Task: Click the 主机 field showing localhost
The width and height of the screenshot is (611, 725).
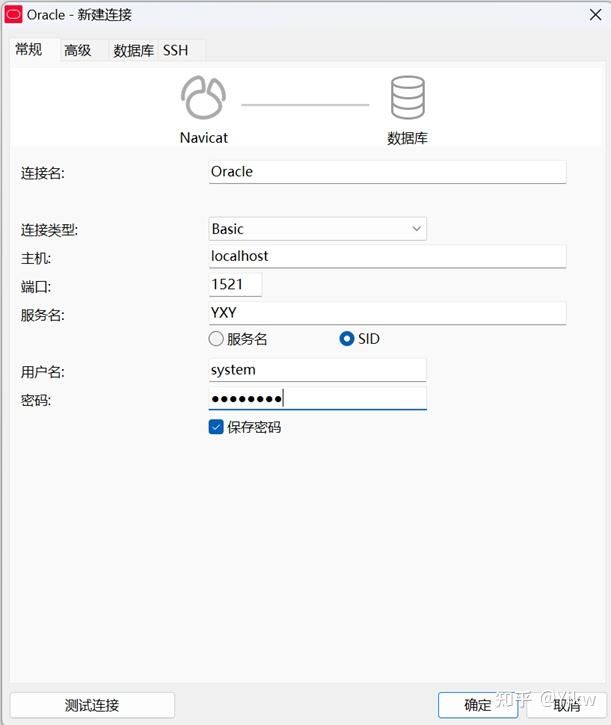Action: 387,256
